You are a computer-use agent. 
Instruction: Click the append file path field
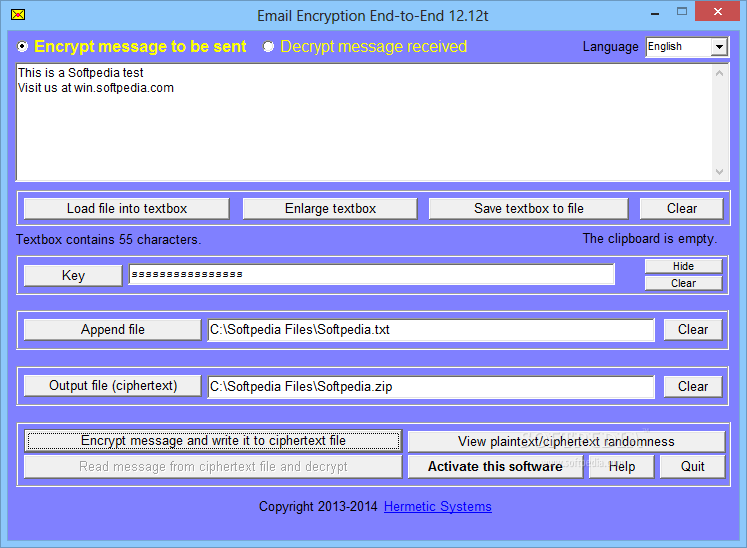(431, 330)
